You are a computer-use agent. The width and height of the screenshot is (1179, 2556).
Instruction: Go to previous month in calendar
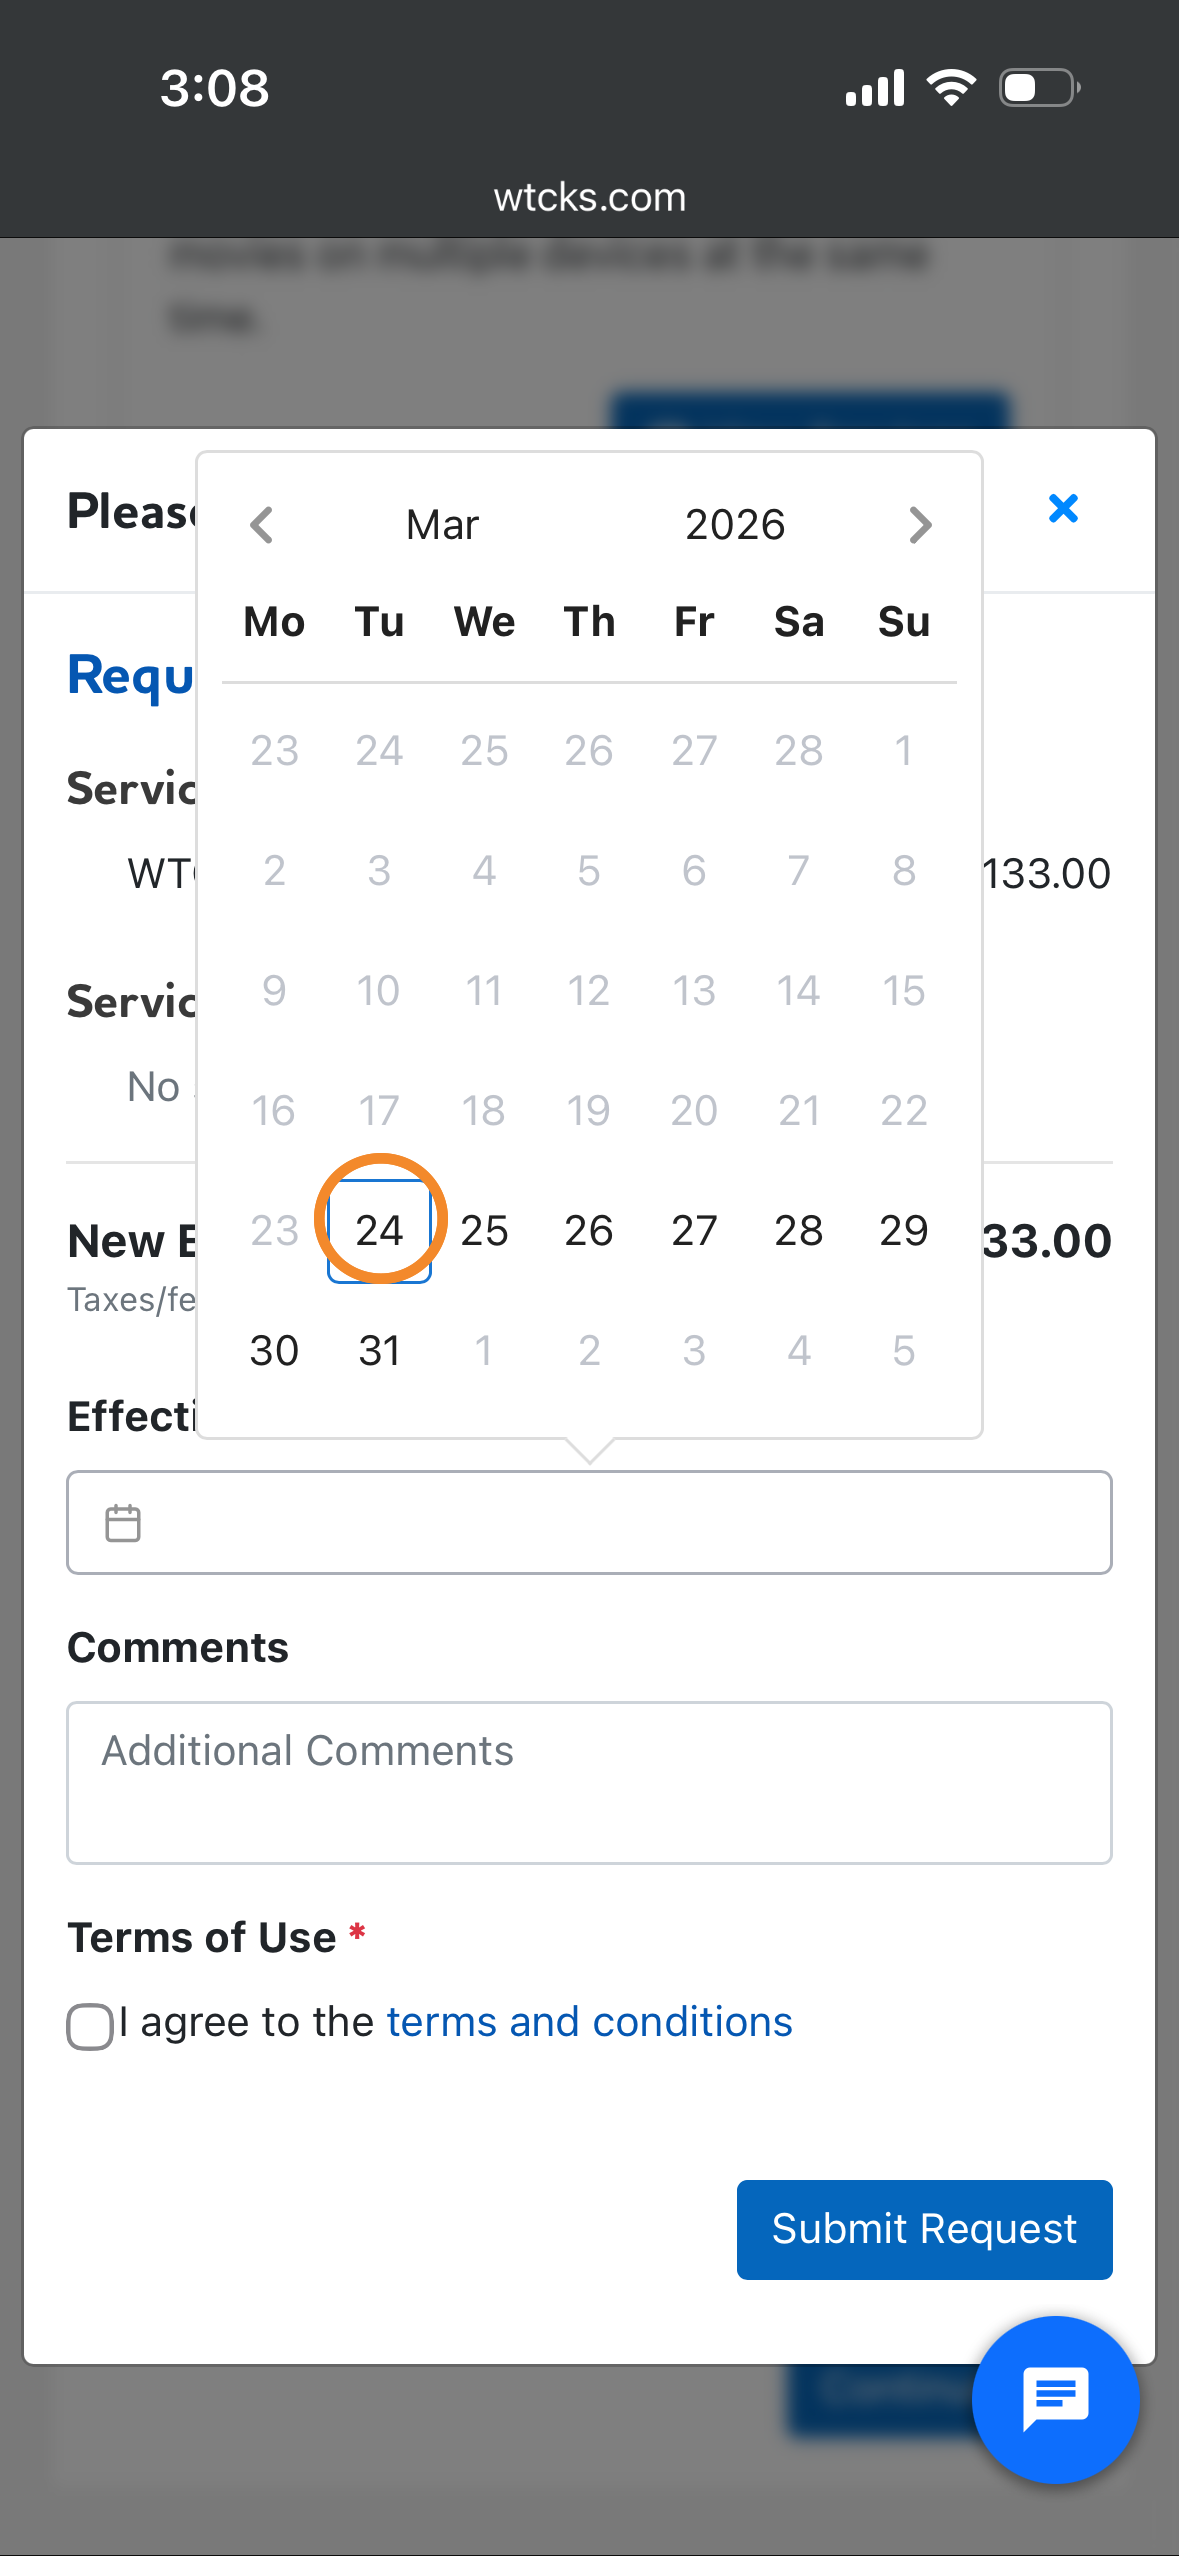tap(262, 525)
